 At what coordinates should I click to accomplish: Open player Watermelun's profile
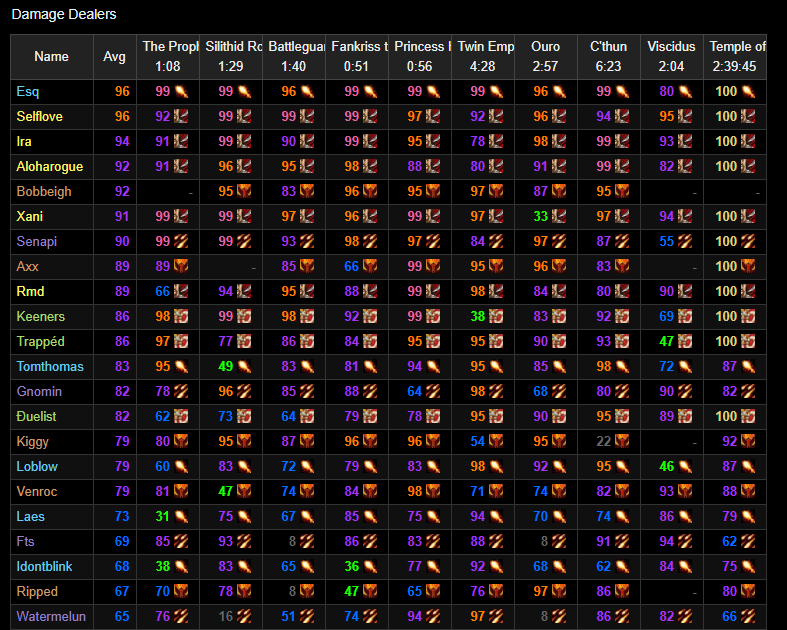point(51,616)
